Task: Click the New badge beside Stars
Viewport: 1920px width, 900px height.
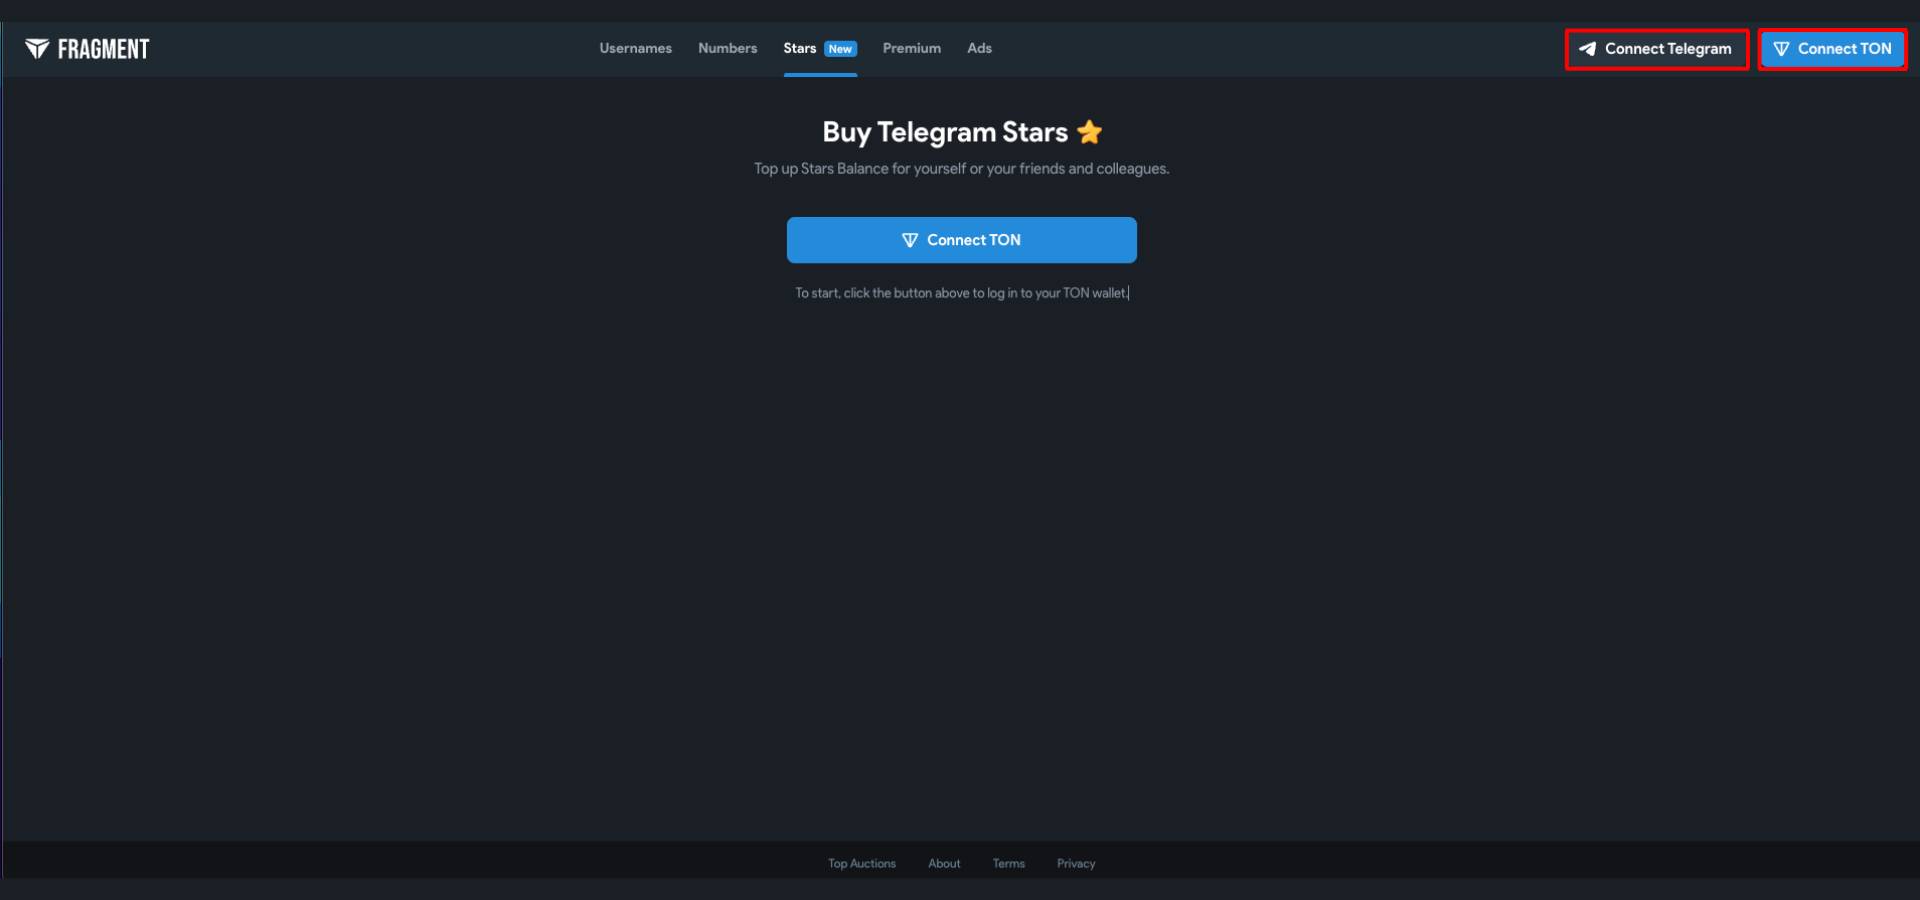Action: point(840,49)
